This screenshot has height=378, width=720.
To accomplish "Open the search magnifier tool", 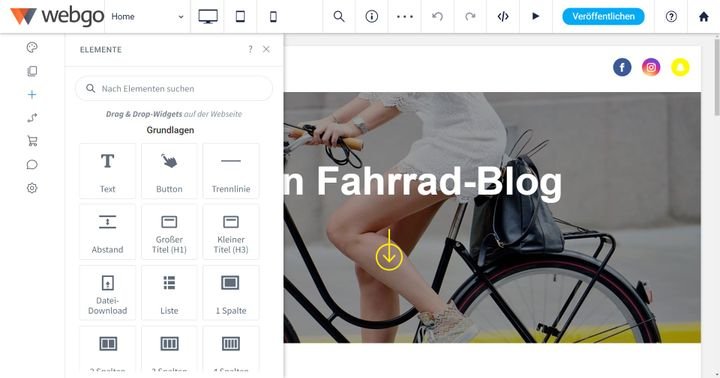I will (339, 17).
